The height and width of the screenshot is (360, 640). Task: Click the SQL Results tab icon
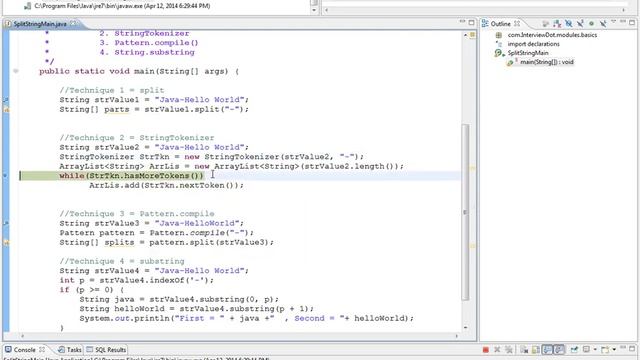90,350
